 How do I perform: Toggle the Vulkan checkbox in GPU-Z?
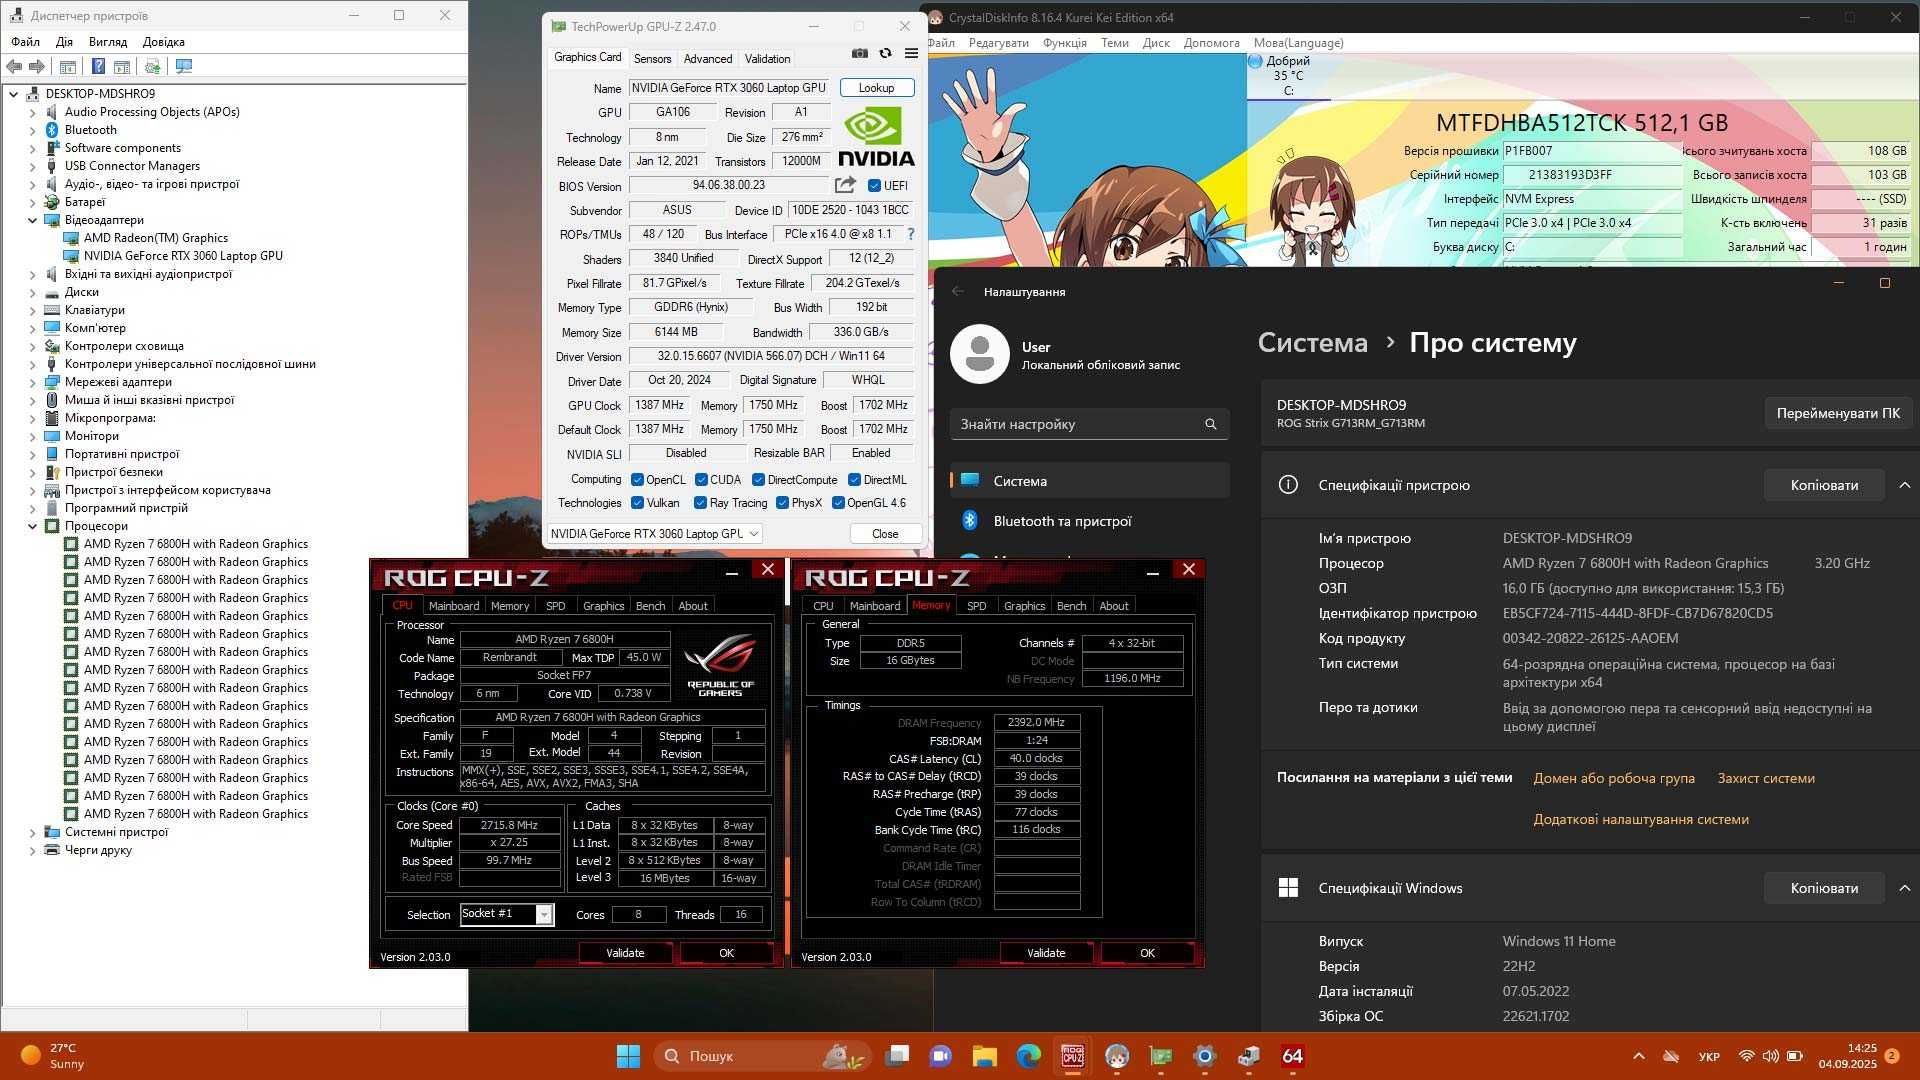pos(637,503)
